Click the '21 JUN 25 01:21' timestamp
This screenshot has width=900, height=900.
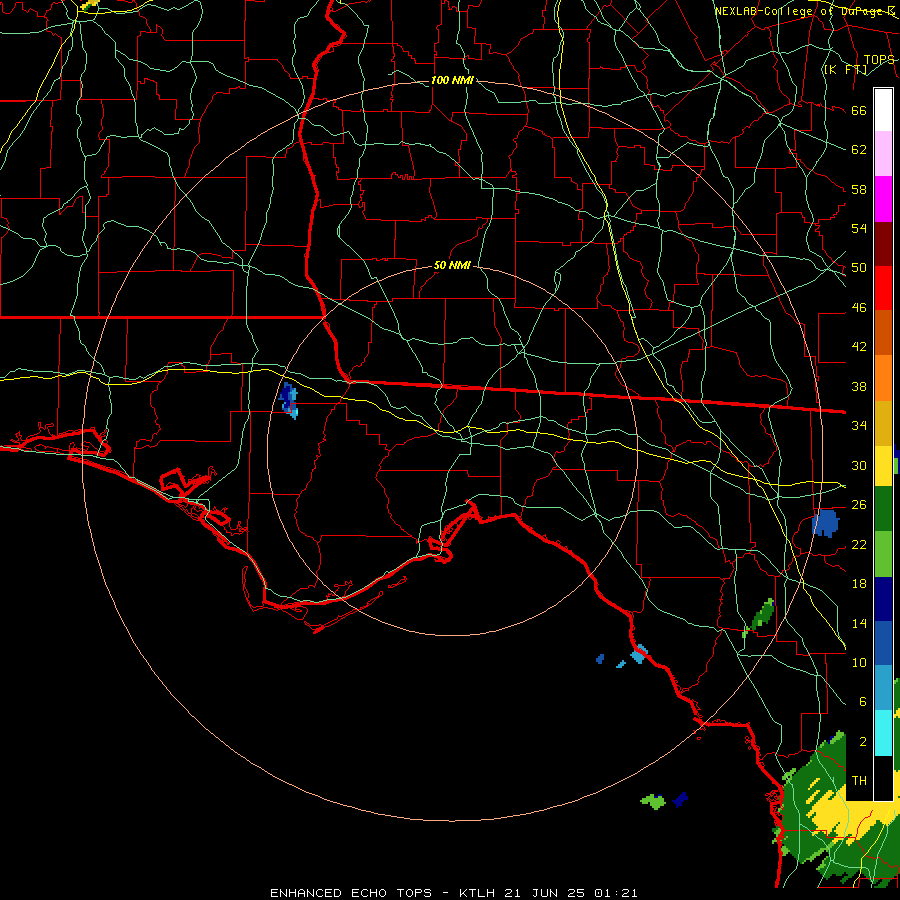[571, 893]
